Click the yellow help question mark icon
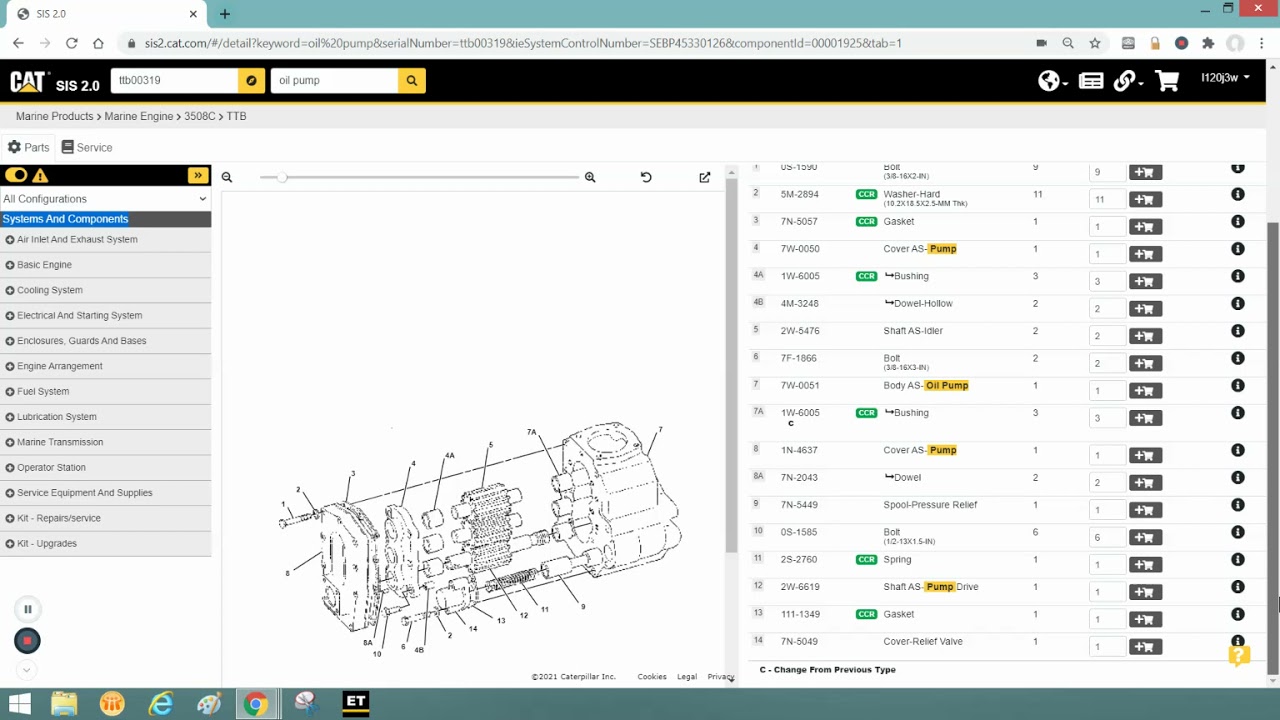 (1239, 656)
